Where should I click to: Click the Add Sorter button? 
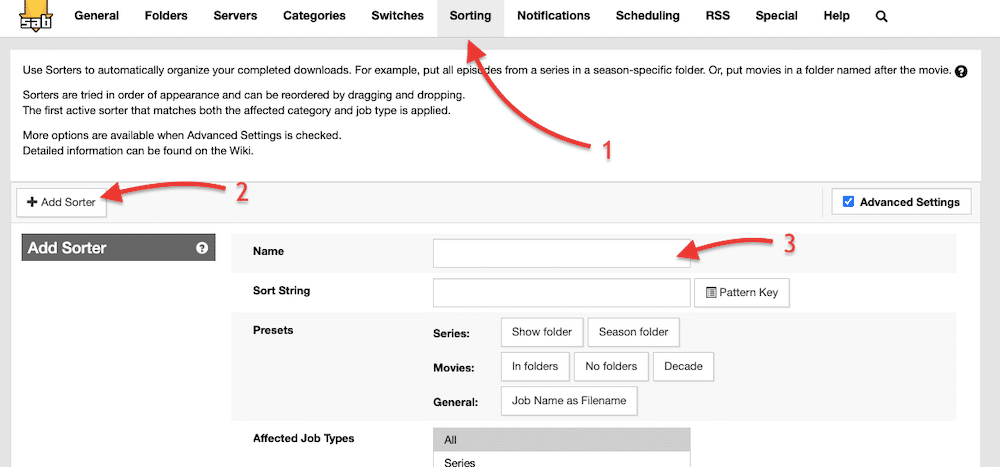pyautogui.click(x=62, y=202)
